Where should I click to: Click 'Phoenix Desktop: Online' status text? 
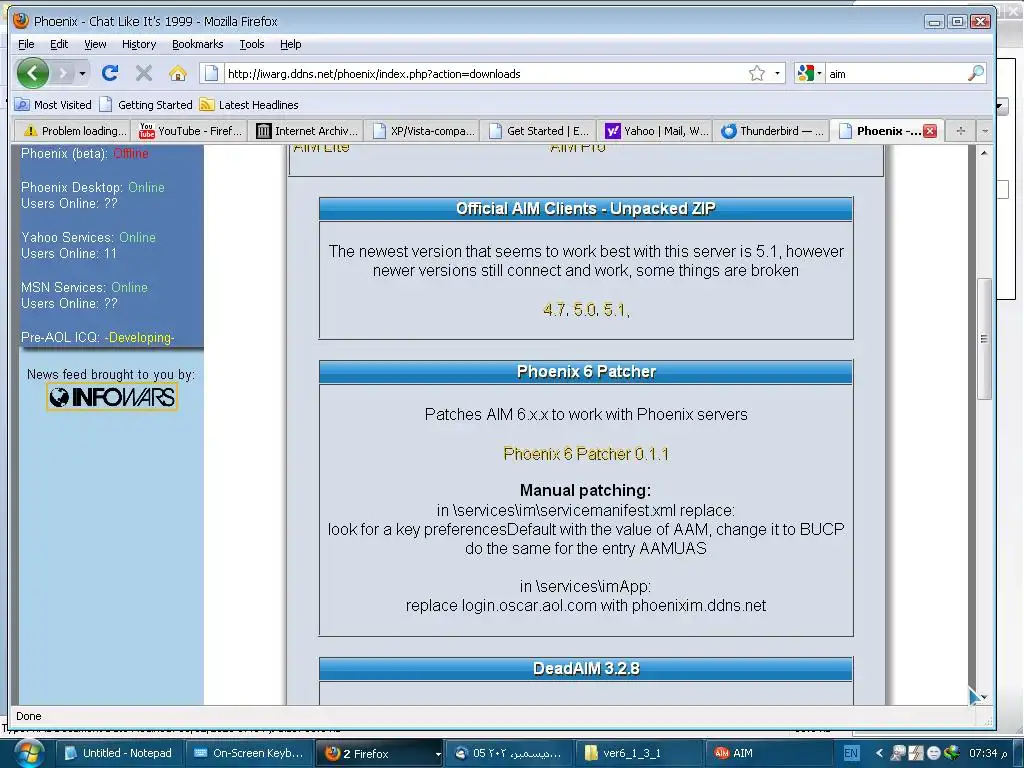click(x=93, y=187)
